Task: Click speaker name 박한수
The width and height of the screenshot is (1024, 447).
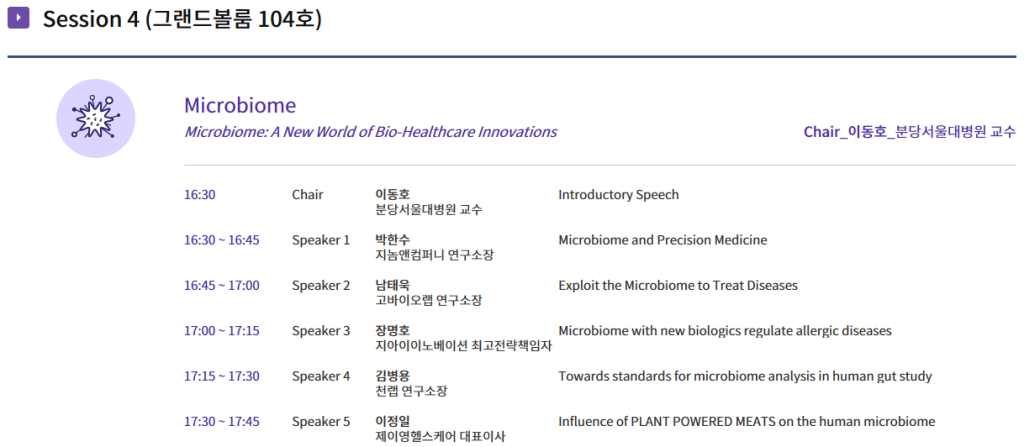Action: coord(392,240)
